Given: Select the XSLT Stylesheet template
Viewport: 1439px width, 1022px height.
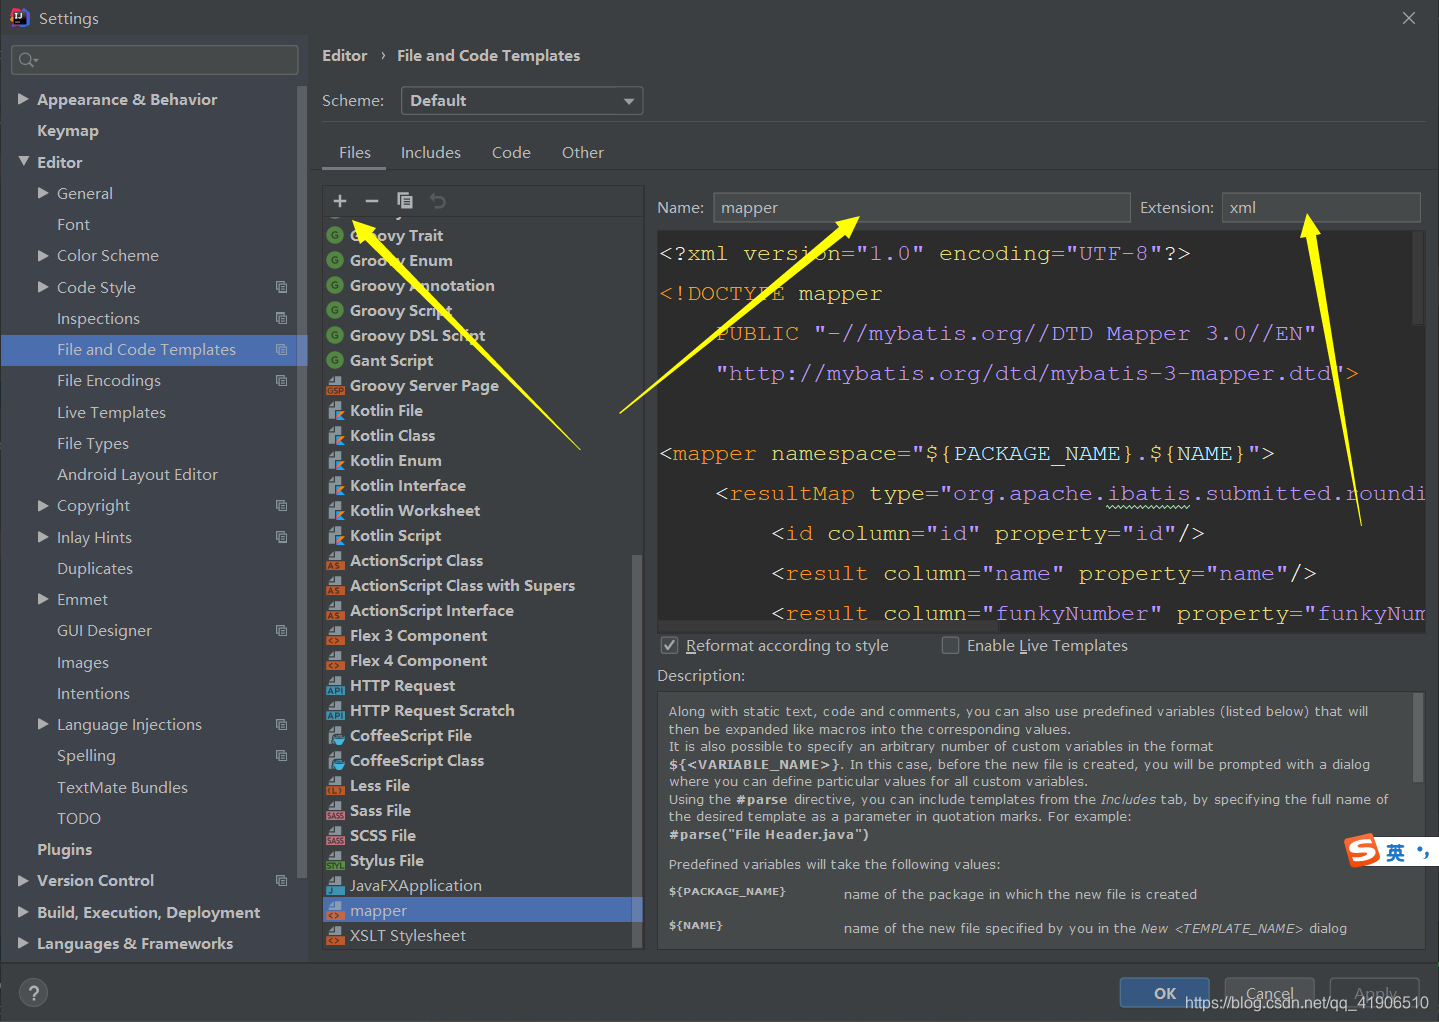Looking at the screenshot, I should pyautogui.click(x=408, y=935).
